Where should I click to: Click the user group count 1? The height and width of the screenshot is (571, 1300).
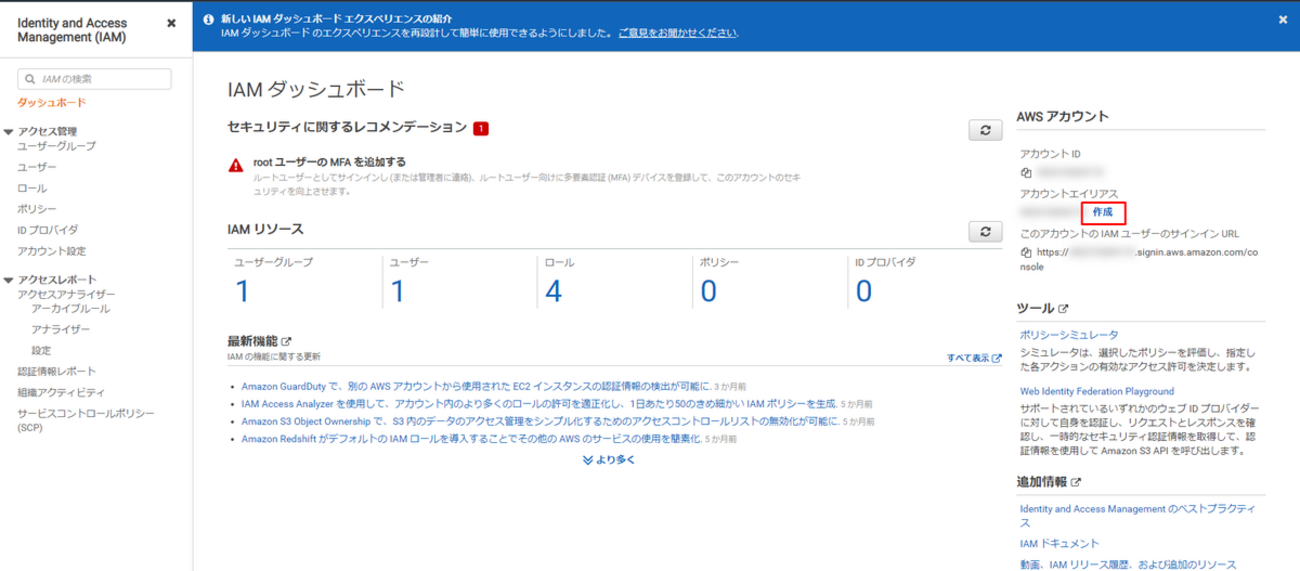point(241,291)
